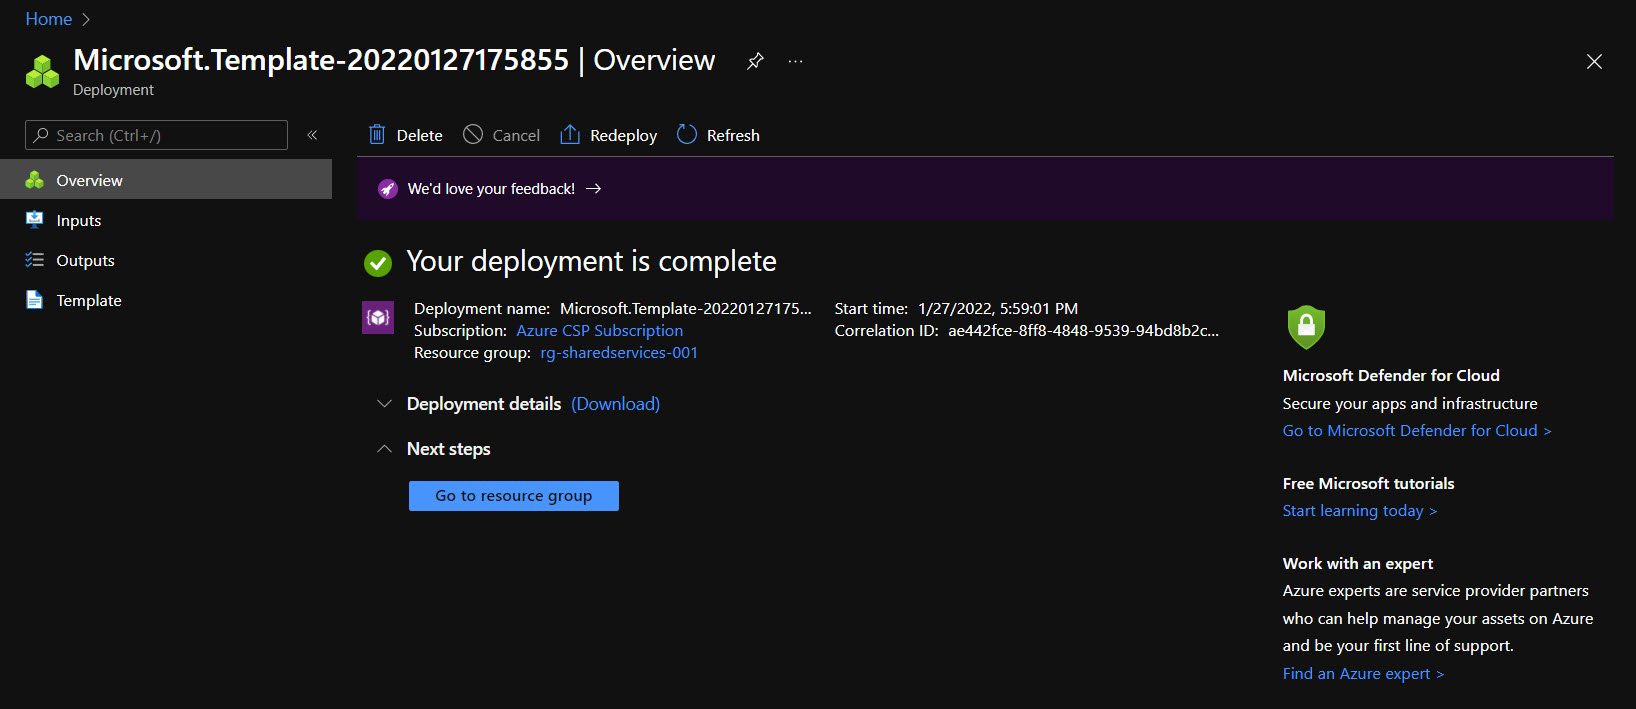Click the Work with an expert heading
1636x709 pixels.
pos(1358,564)
